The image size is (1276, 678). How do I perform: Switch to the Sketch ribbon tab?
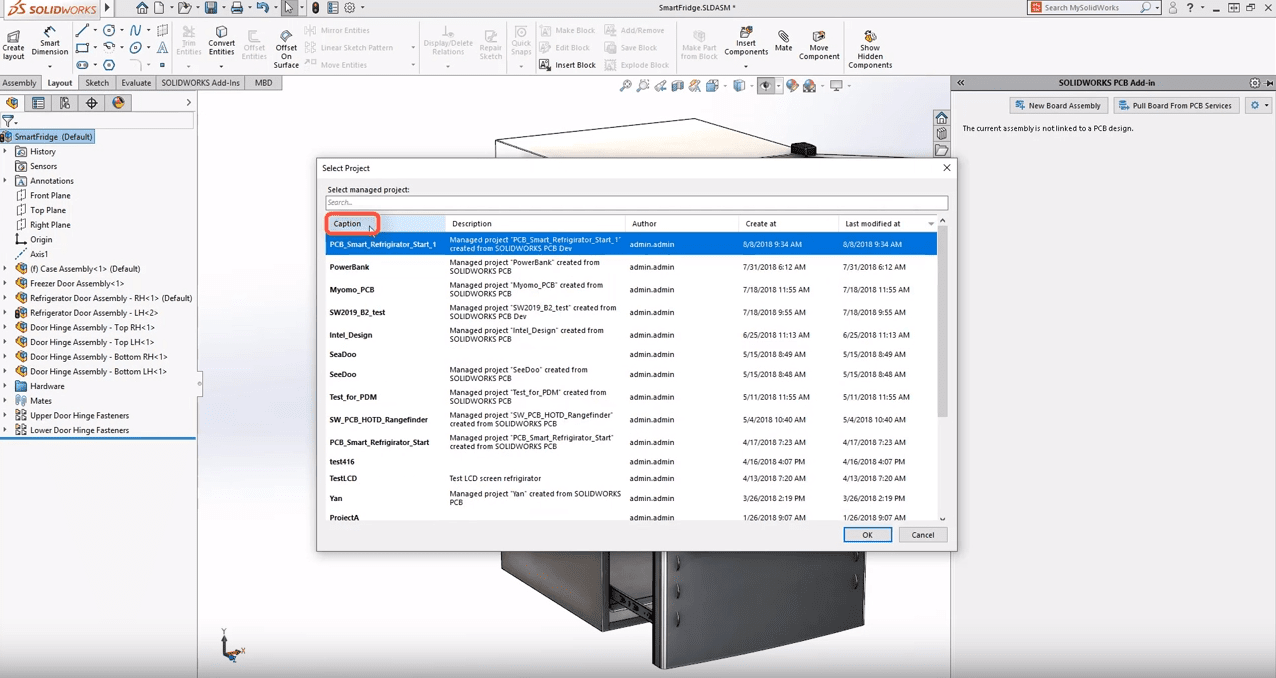coord(97,83)
